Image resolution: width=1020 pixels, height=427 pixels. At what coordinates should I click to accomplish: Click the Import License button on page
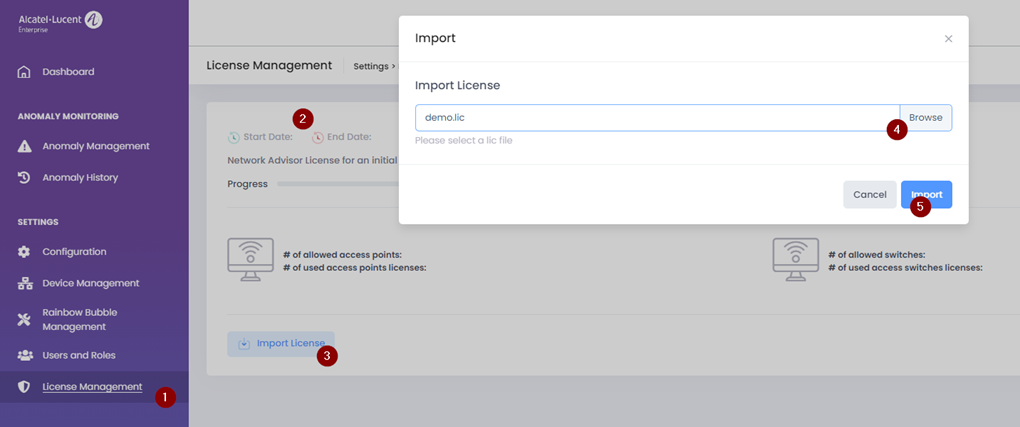(280, 344)
